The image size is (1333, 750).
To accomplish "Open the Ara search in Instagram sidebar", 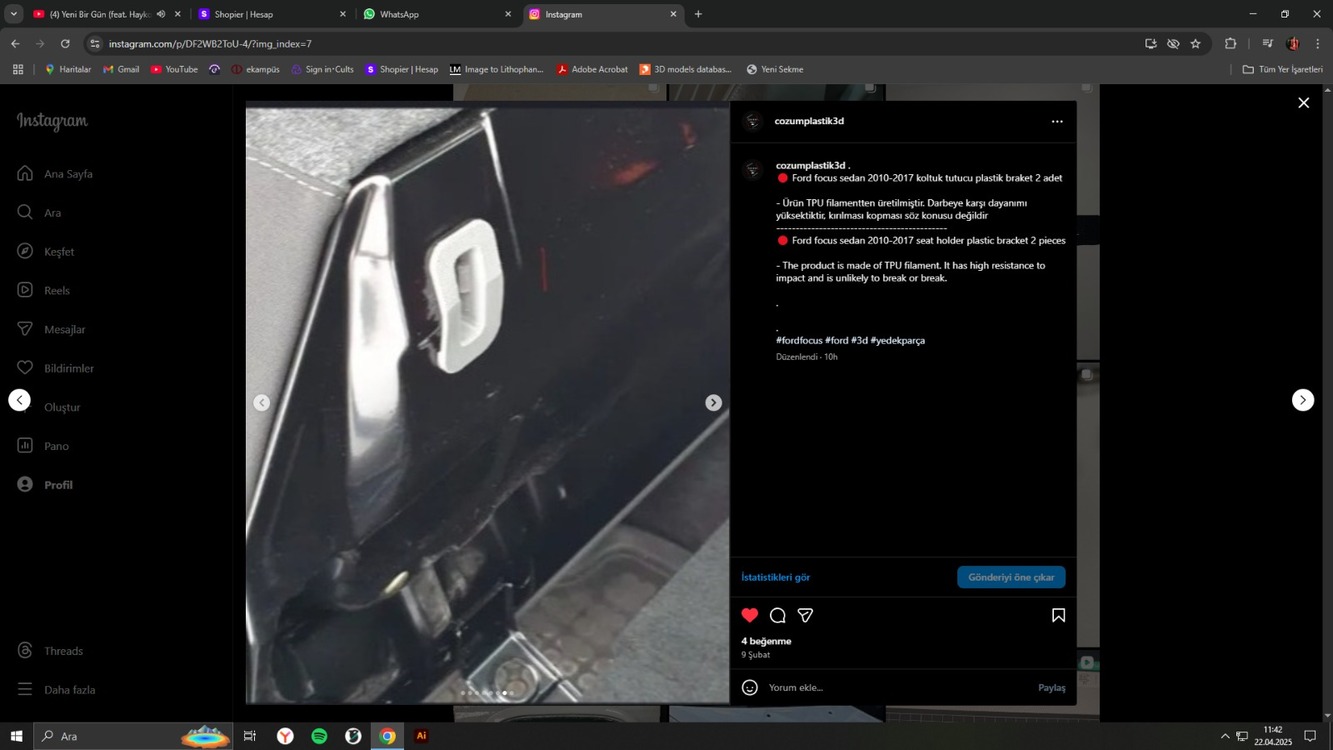I will pos(39,213).
